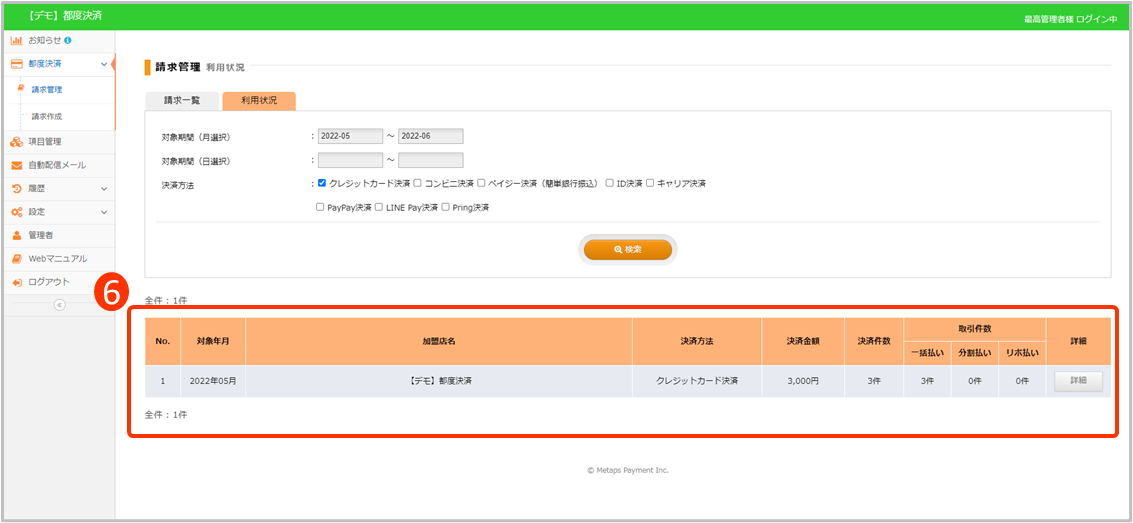Click the お知らせ bar chart icon
1133x523 pixels.
click(17, 40)
